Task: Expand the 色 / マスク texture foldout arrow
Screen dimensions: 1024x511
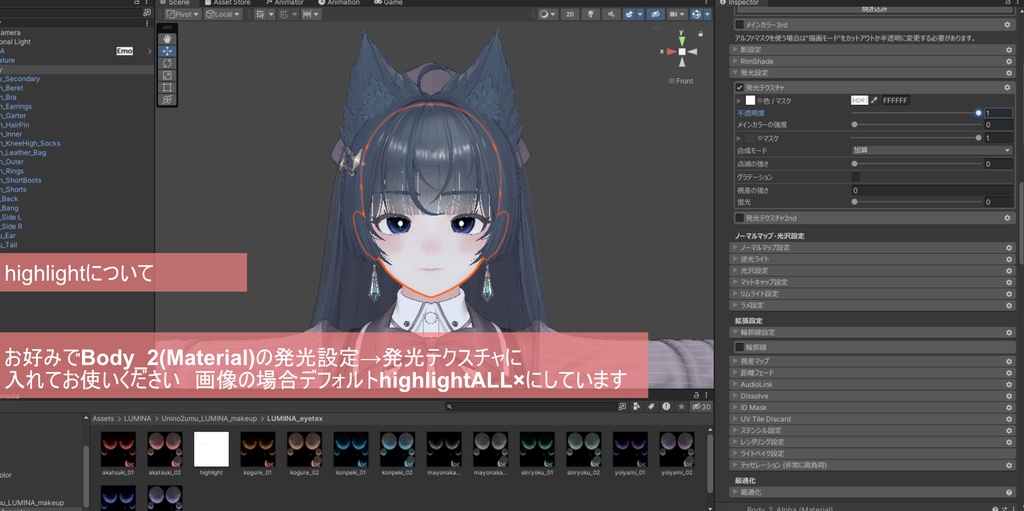Action: 739,101
